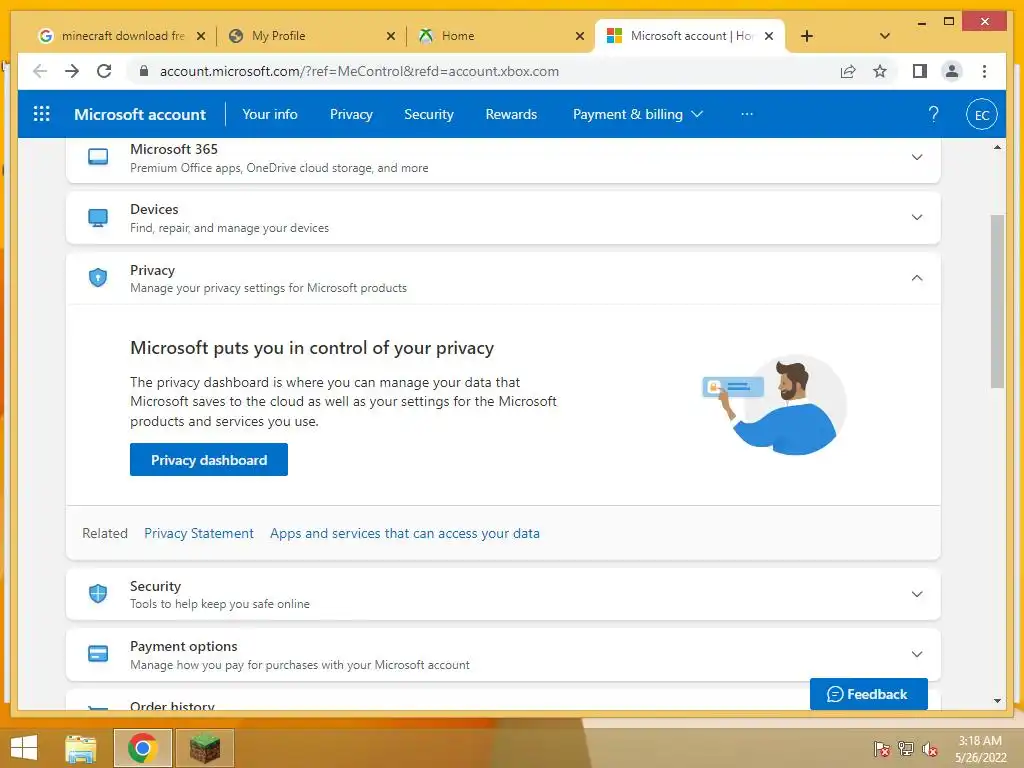Click the Order history section heading

coord(172,705)
